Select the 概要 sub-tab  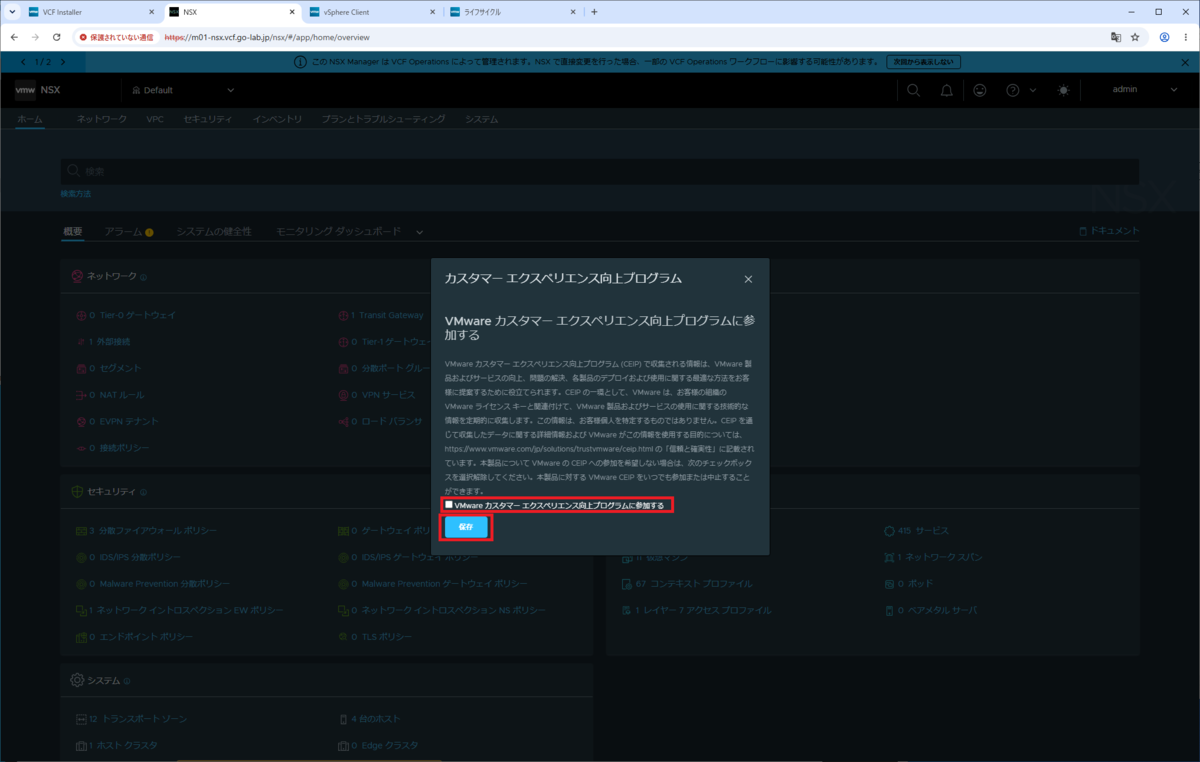[73, 231]
